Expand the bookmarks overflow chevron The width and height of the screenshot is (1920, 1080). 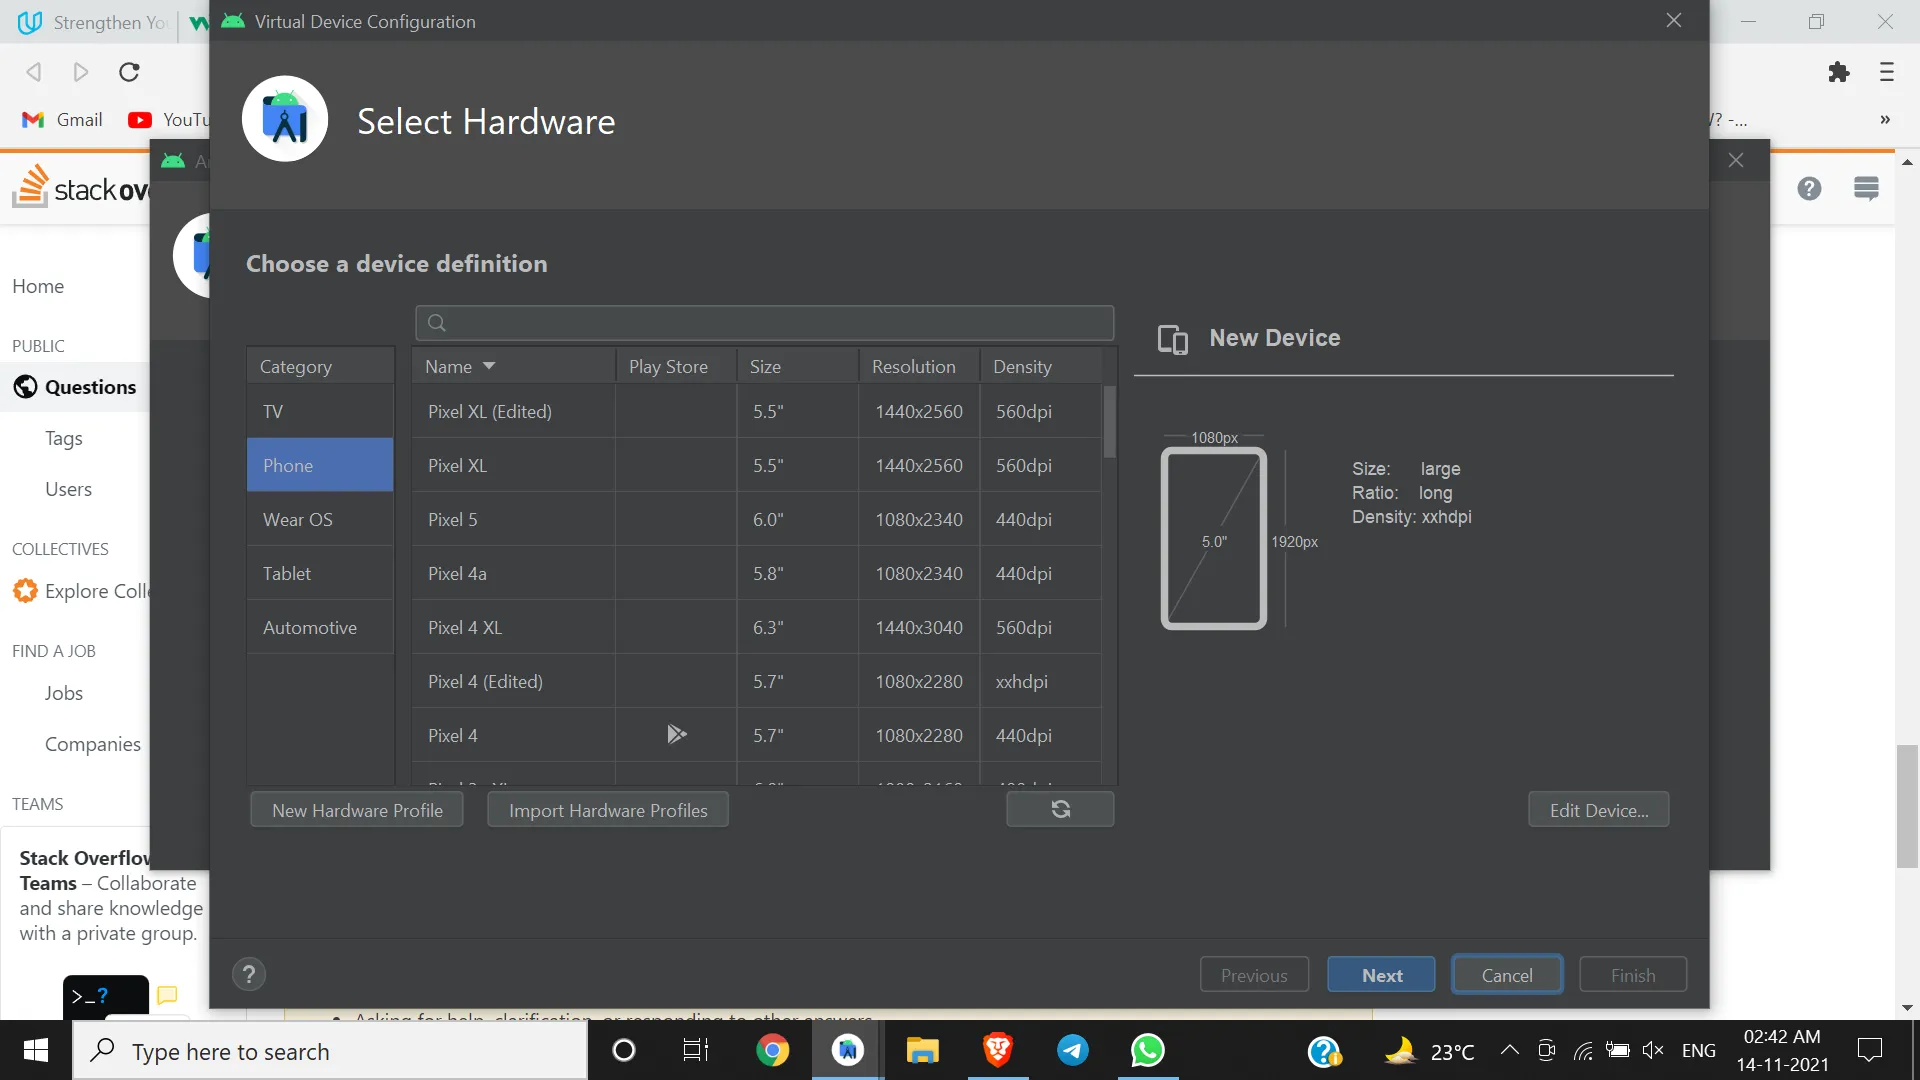(x=1885, y=120)
